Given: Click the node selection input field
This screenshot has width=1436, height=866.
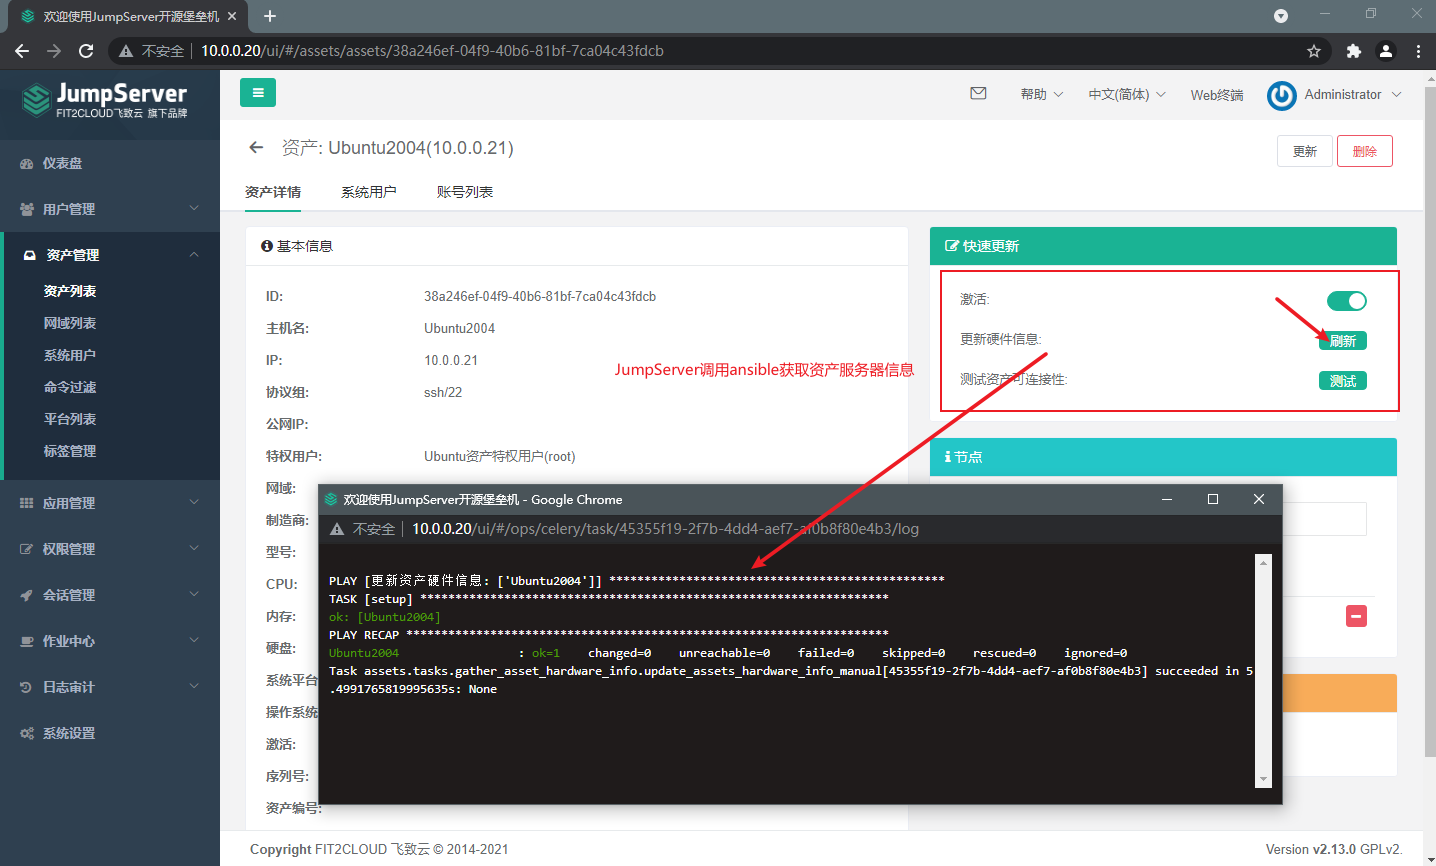Looking at the screenshot, I should [x=1324, y=519].
